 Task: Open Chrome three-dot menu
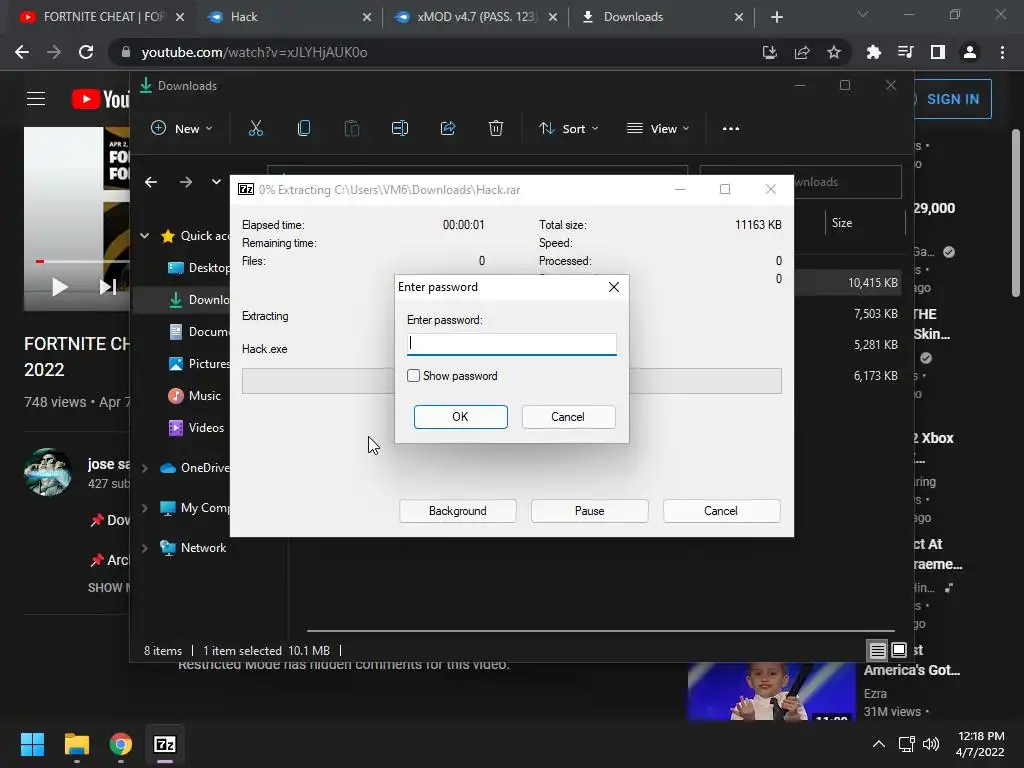(x=1002, y=52)
